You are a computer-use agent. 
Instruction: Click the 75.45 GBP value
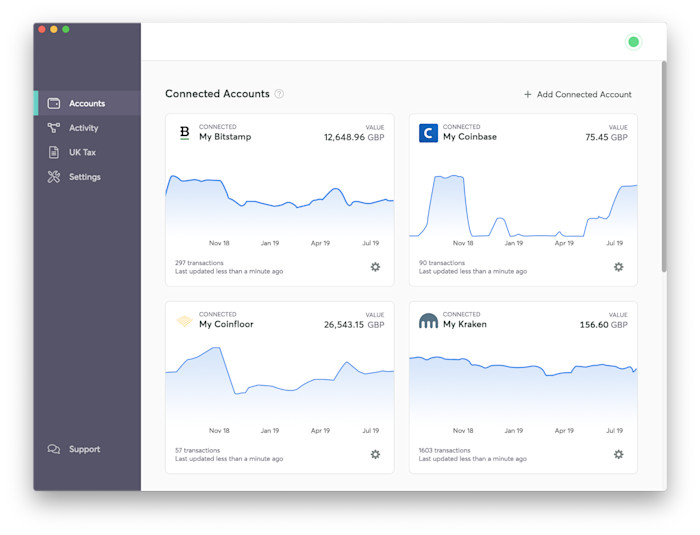(x=606, y=137)
